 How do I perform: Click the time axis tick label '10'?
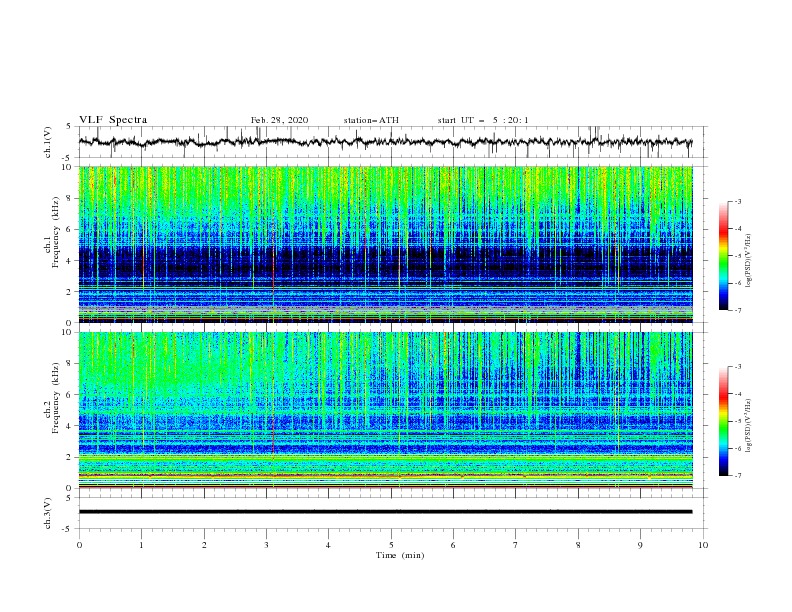703,545
